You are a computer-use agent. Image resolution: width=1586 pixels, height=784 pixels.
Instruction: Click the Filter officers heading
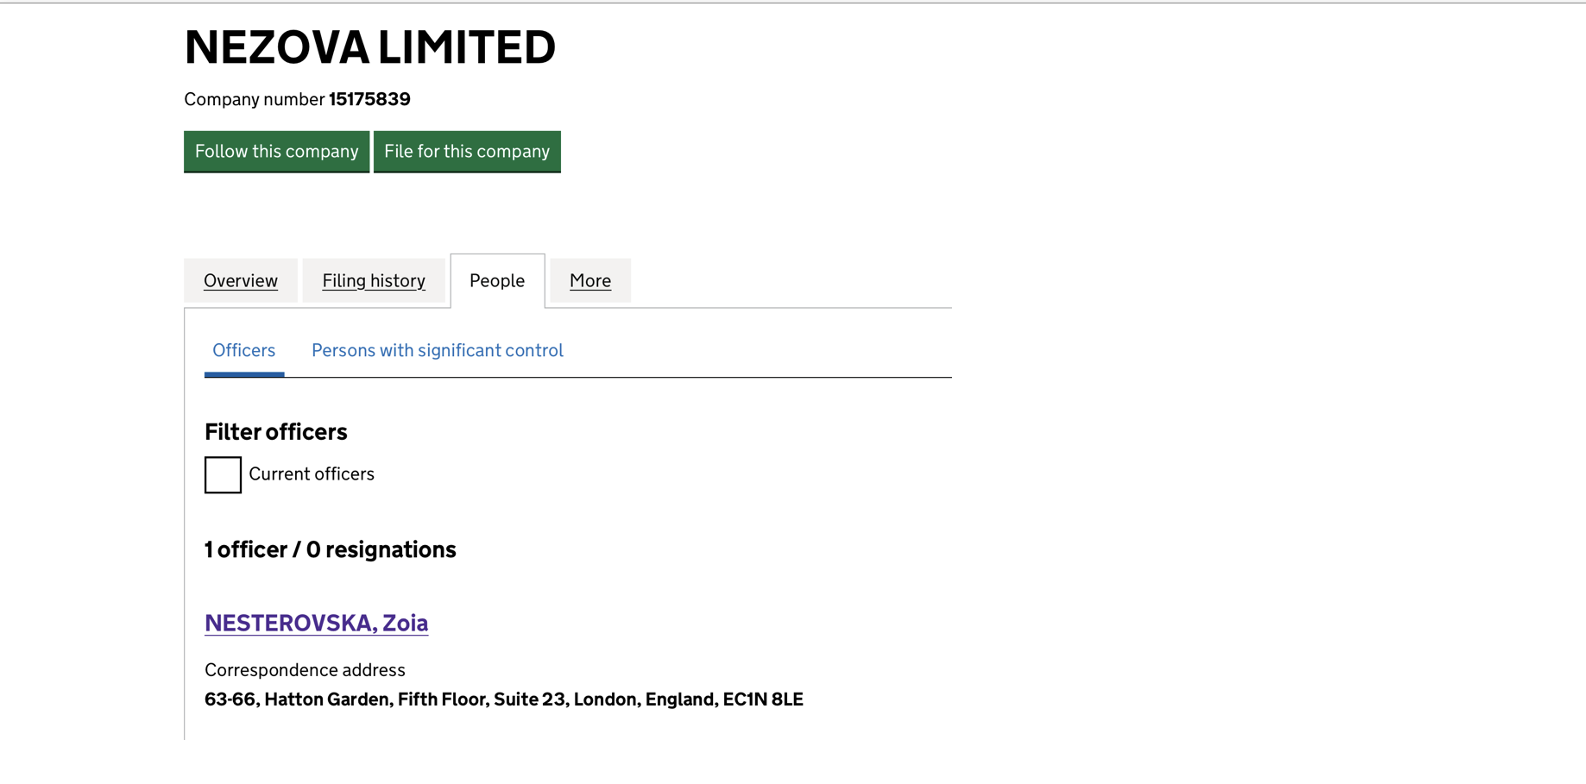tap(276, 432)
